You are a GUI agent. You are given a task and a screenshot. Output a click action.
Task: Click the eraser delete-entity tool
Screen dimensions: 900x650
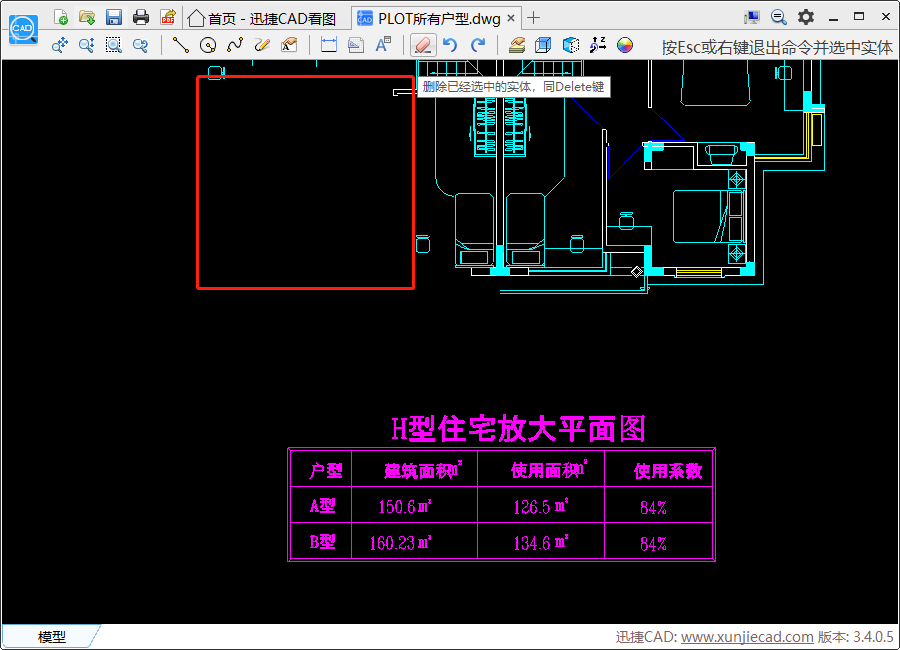(423, 45)
